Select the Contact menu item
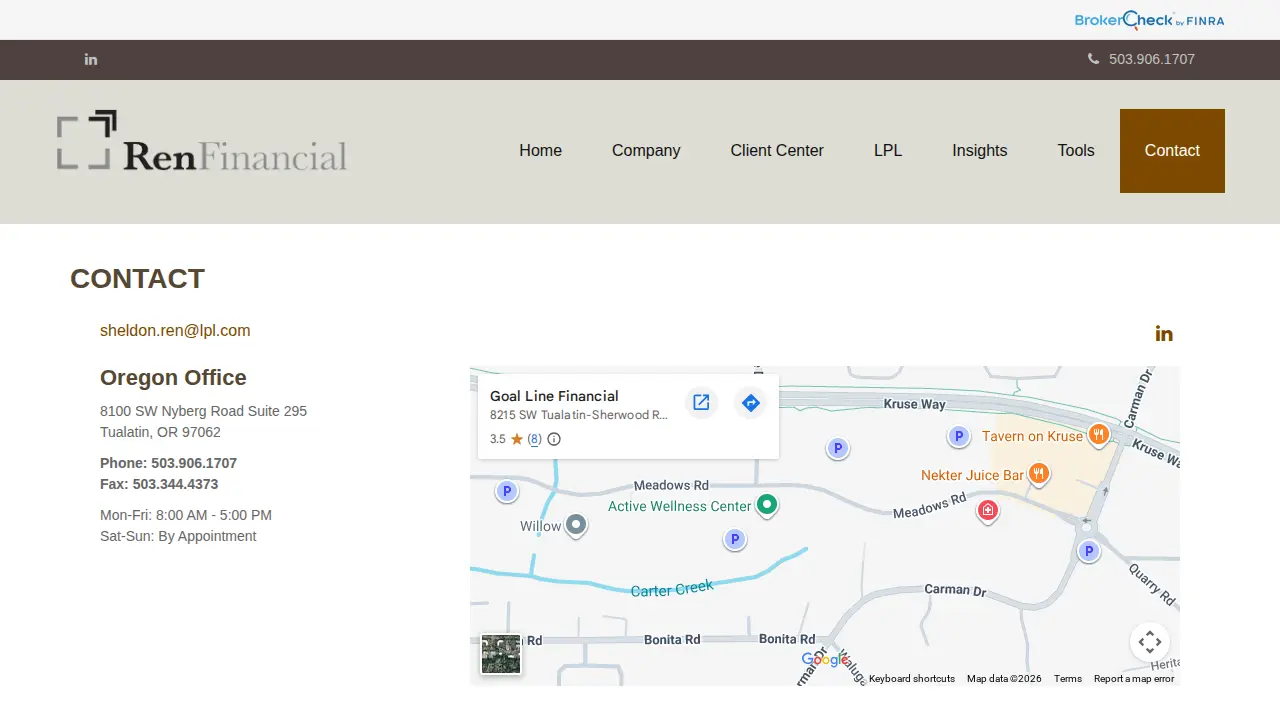This screenshot has width=1280, height=720. point(1172,151)
